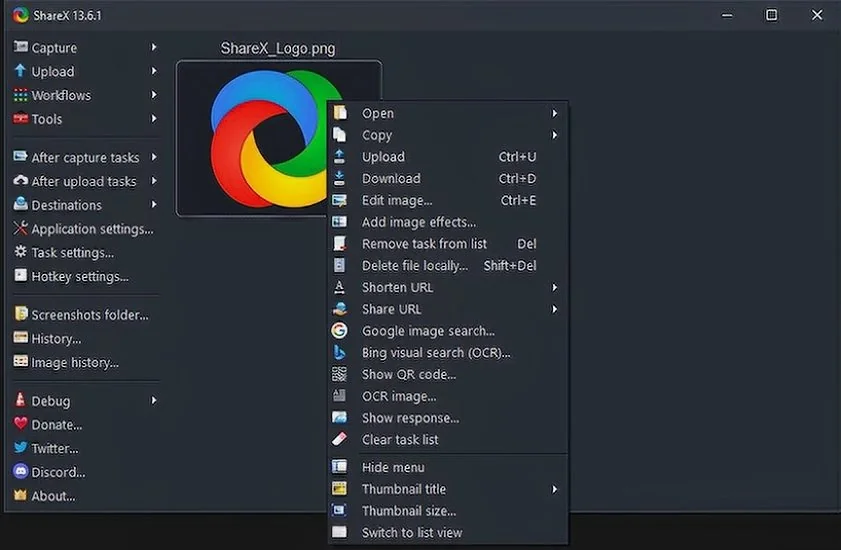Click the Hotkey settings icon
841x550 pixels.
[x=20, y=275]
